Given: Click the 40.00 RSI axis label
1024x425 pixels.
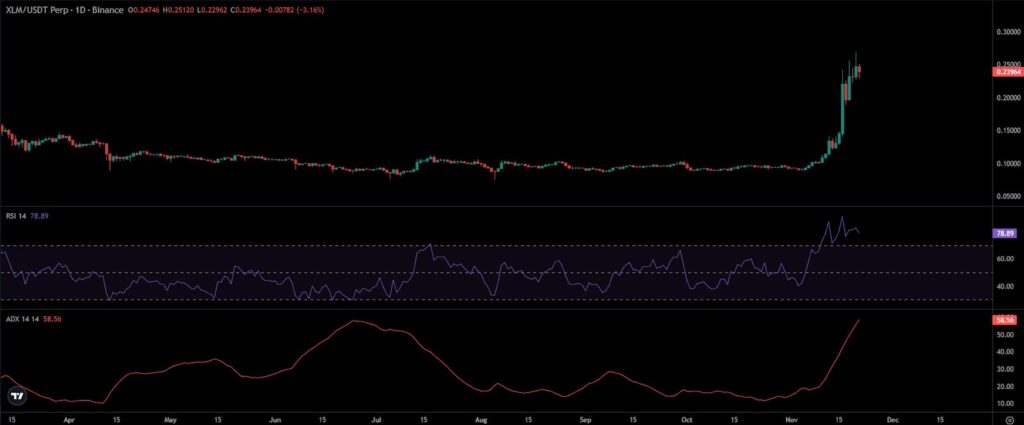Looking at the screenshot, I should click(1005, 286).
